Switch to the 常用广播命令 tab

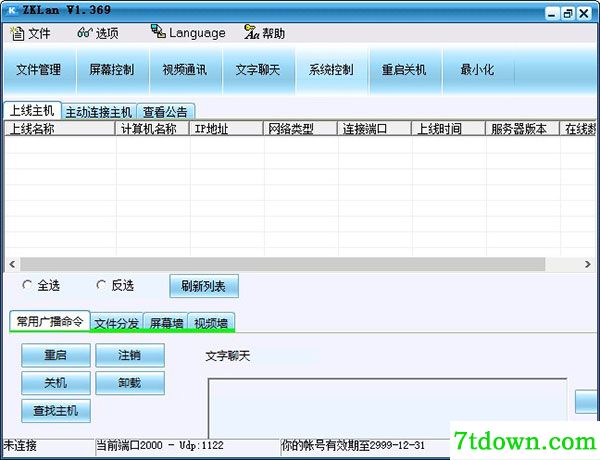pyautogui.click(x=50, y=321)
